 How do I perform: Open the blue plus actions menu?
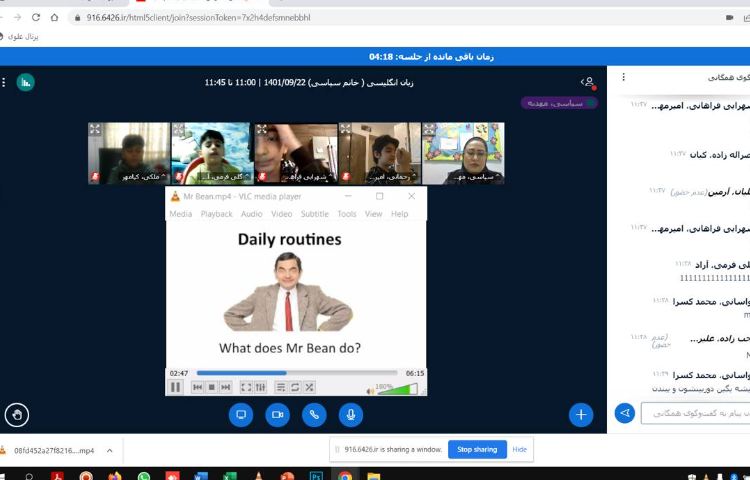pos(581,414)
